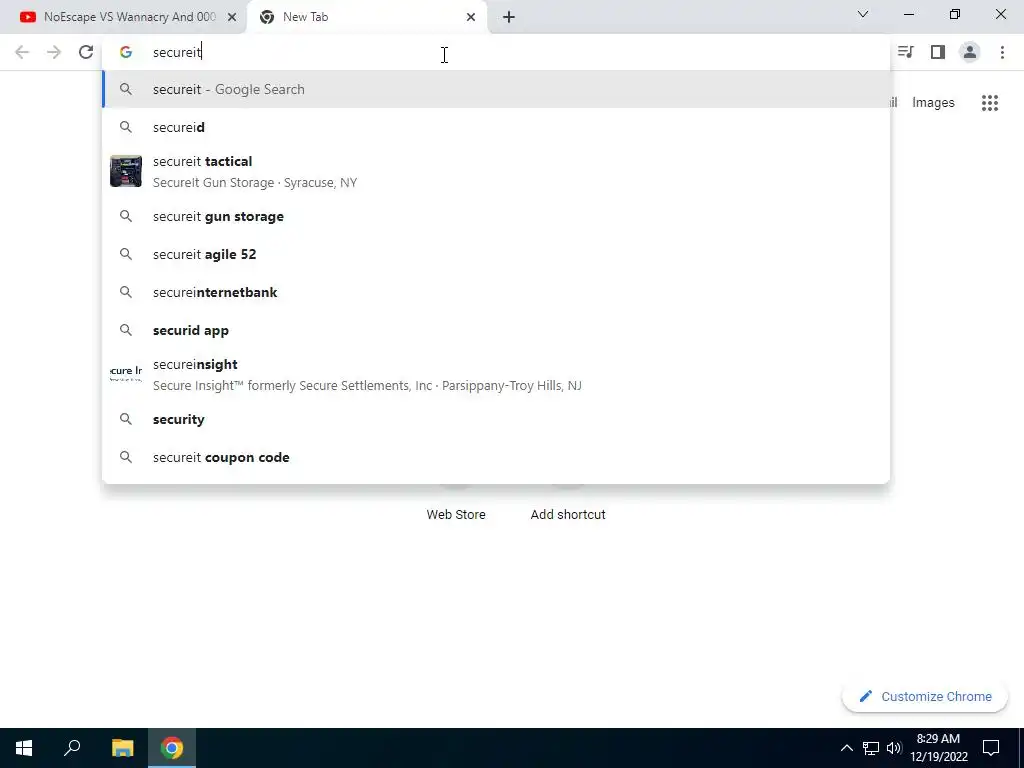The width and height of the screenshot is (1024, 768).
Task: Toggle the side panel icon
Action: tap(938, 52)
